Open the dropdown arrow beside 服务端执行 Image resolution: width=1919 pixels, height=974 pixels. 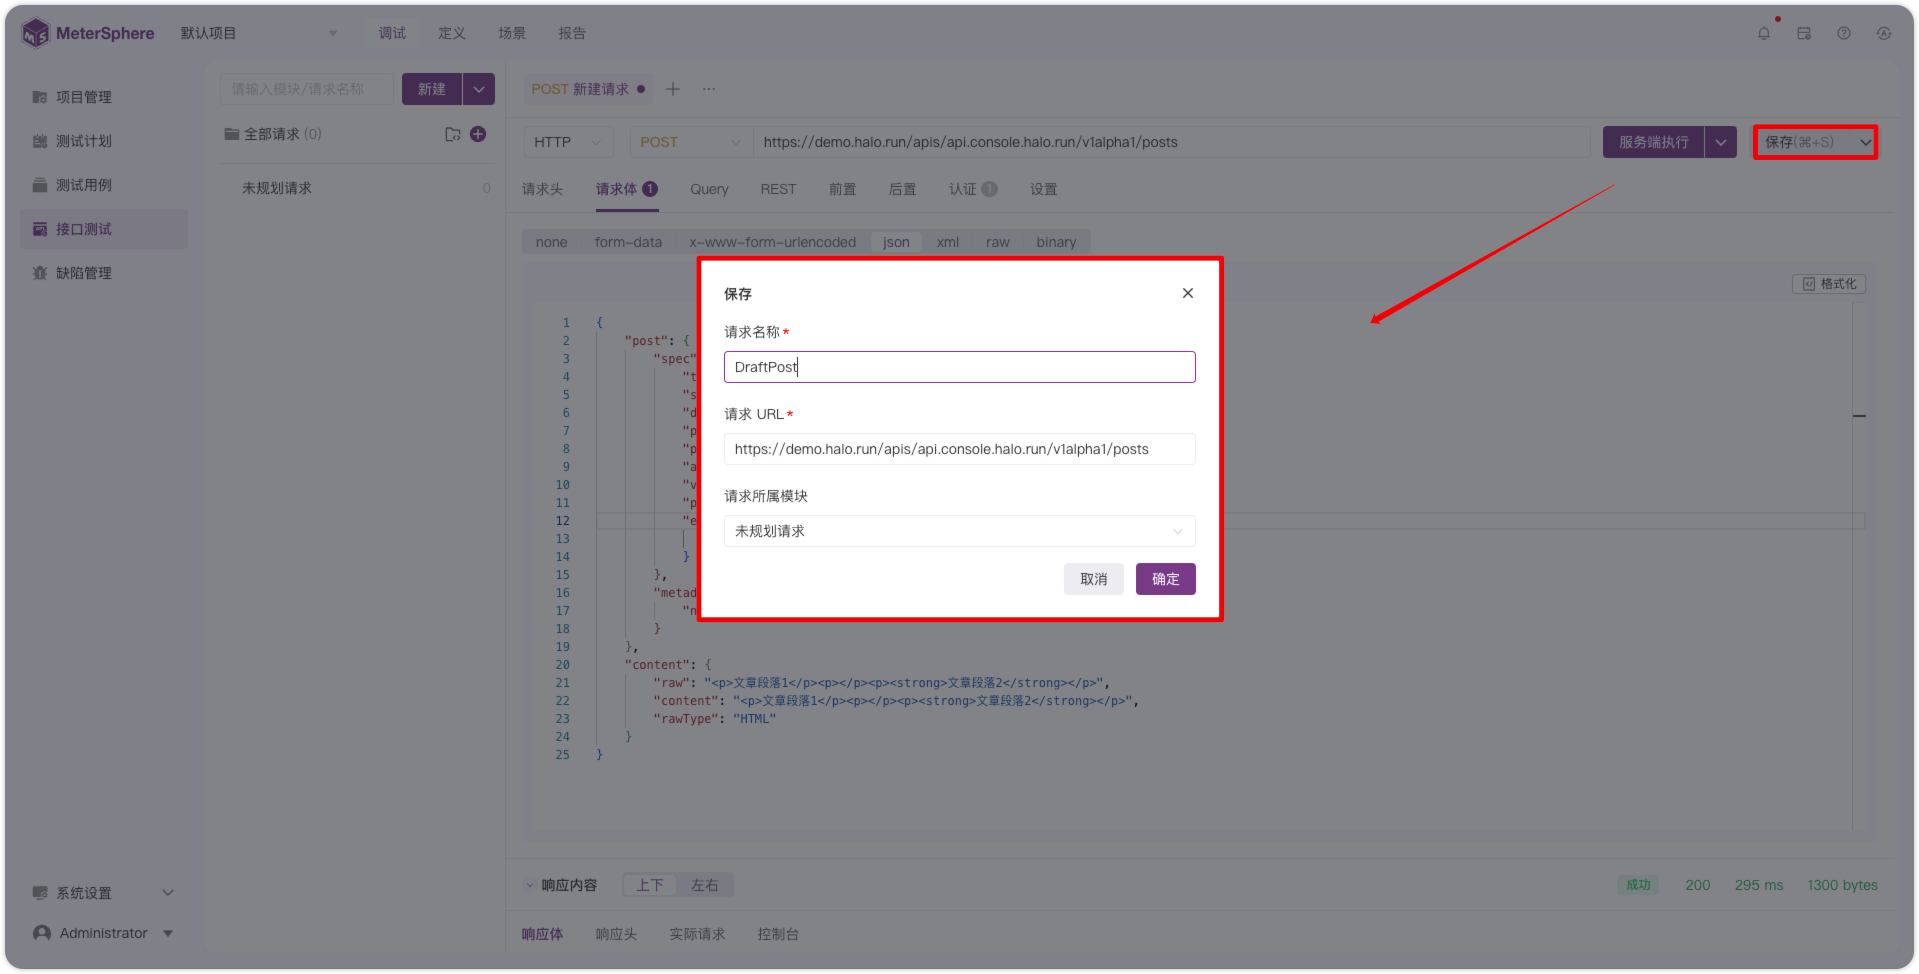tap(1721, 142)
